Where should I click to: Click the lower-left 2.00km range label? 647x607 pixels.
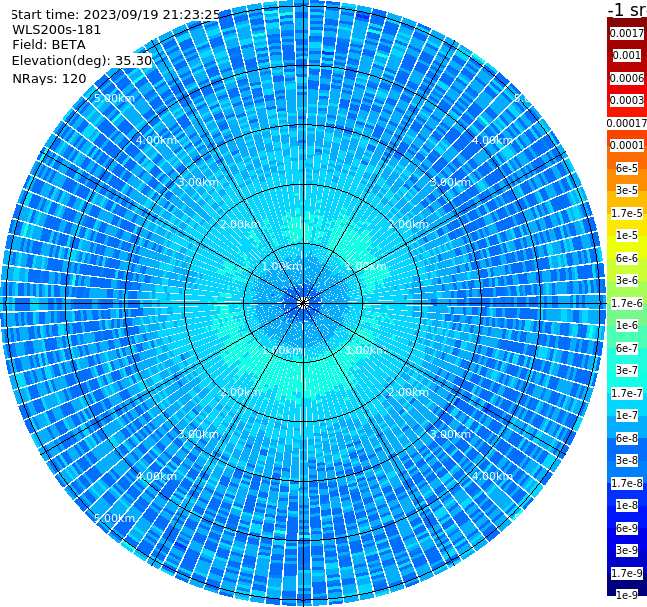tap(241, 392)
